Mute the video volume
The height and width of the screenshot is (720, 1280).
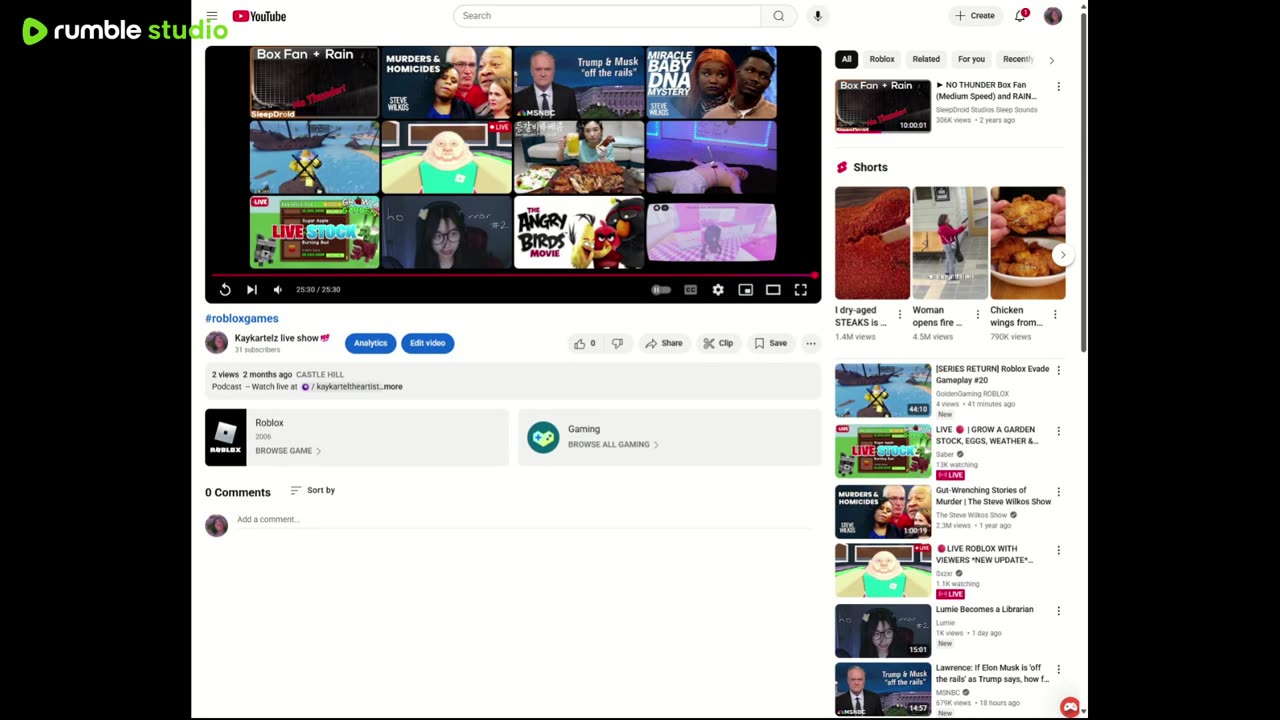point(278,290)
